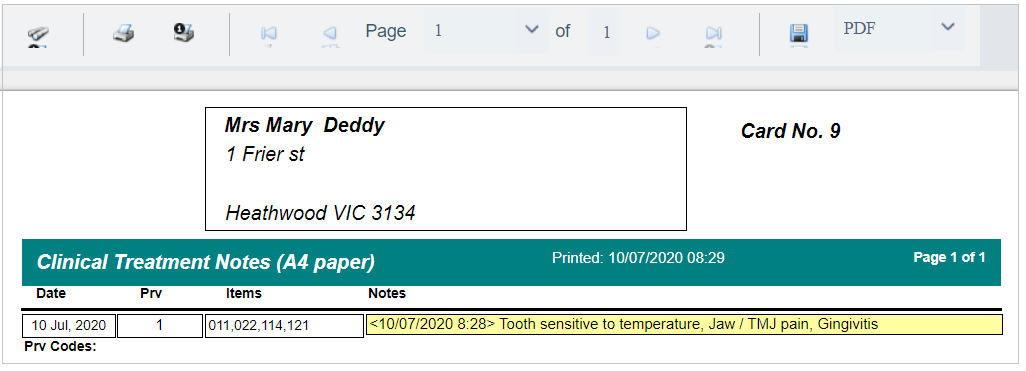
Task: Click the binoculars find text icon
Action: 37,36
